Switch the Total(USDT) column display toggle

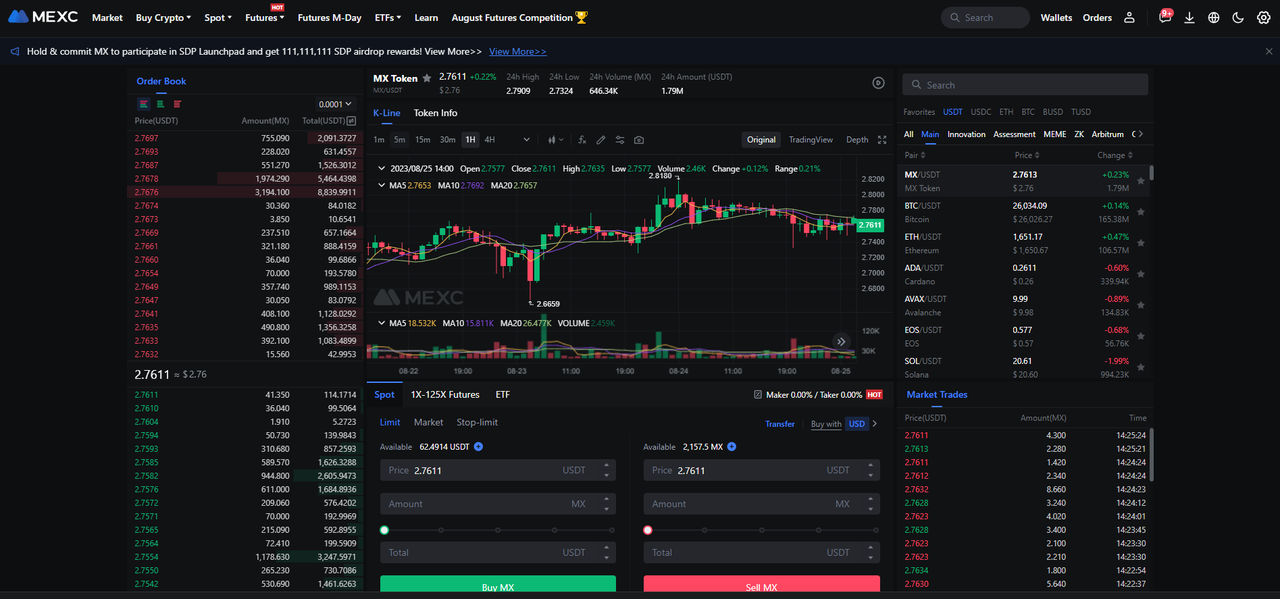tap(351, 121)
